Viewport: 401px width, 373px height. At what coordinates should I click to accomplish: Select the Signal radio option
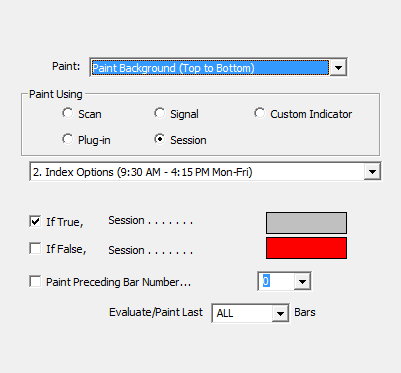click(160, 113)
